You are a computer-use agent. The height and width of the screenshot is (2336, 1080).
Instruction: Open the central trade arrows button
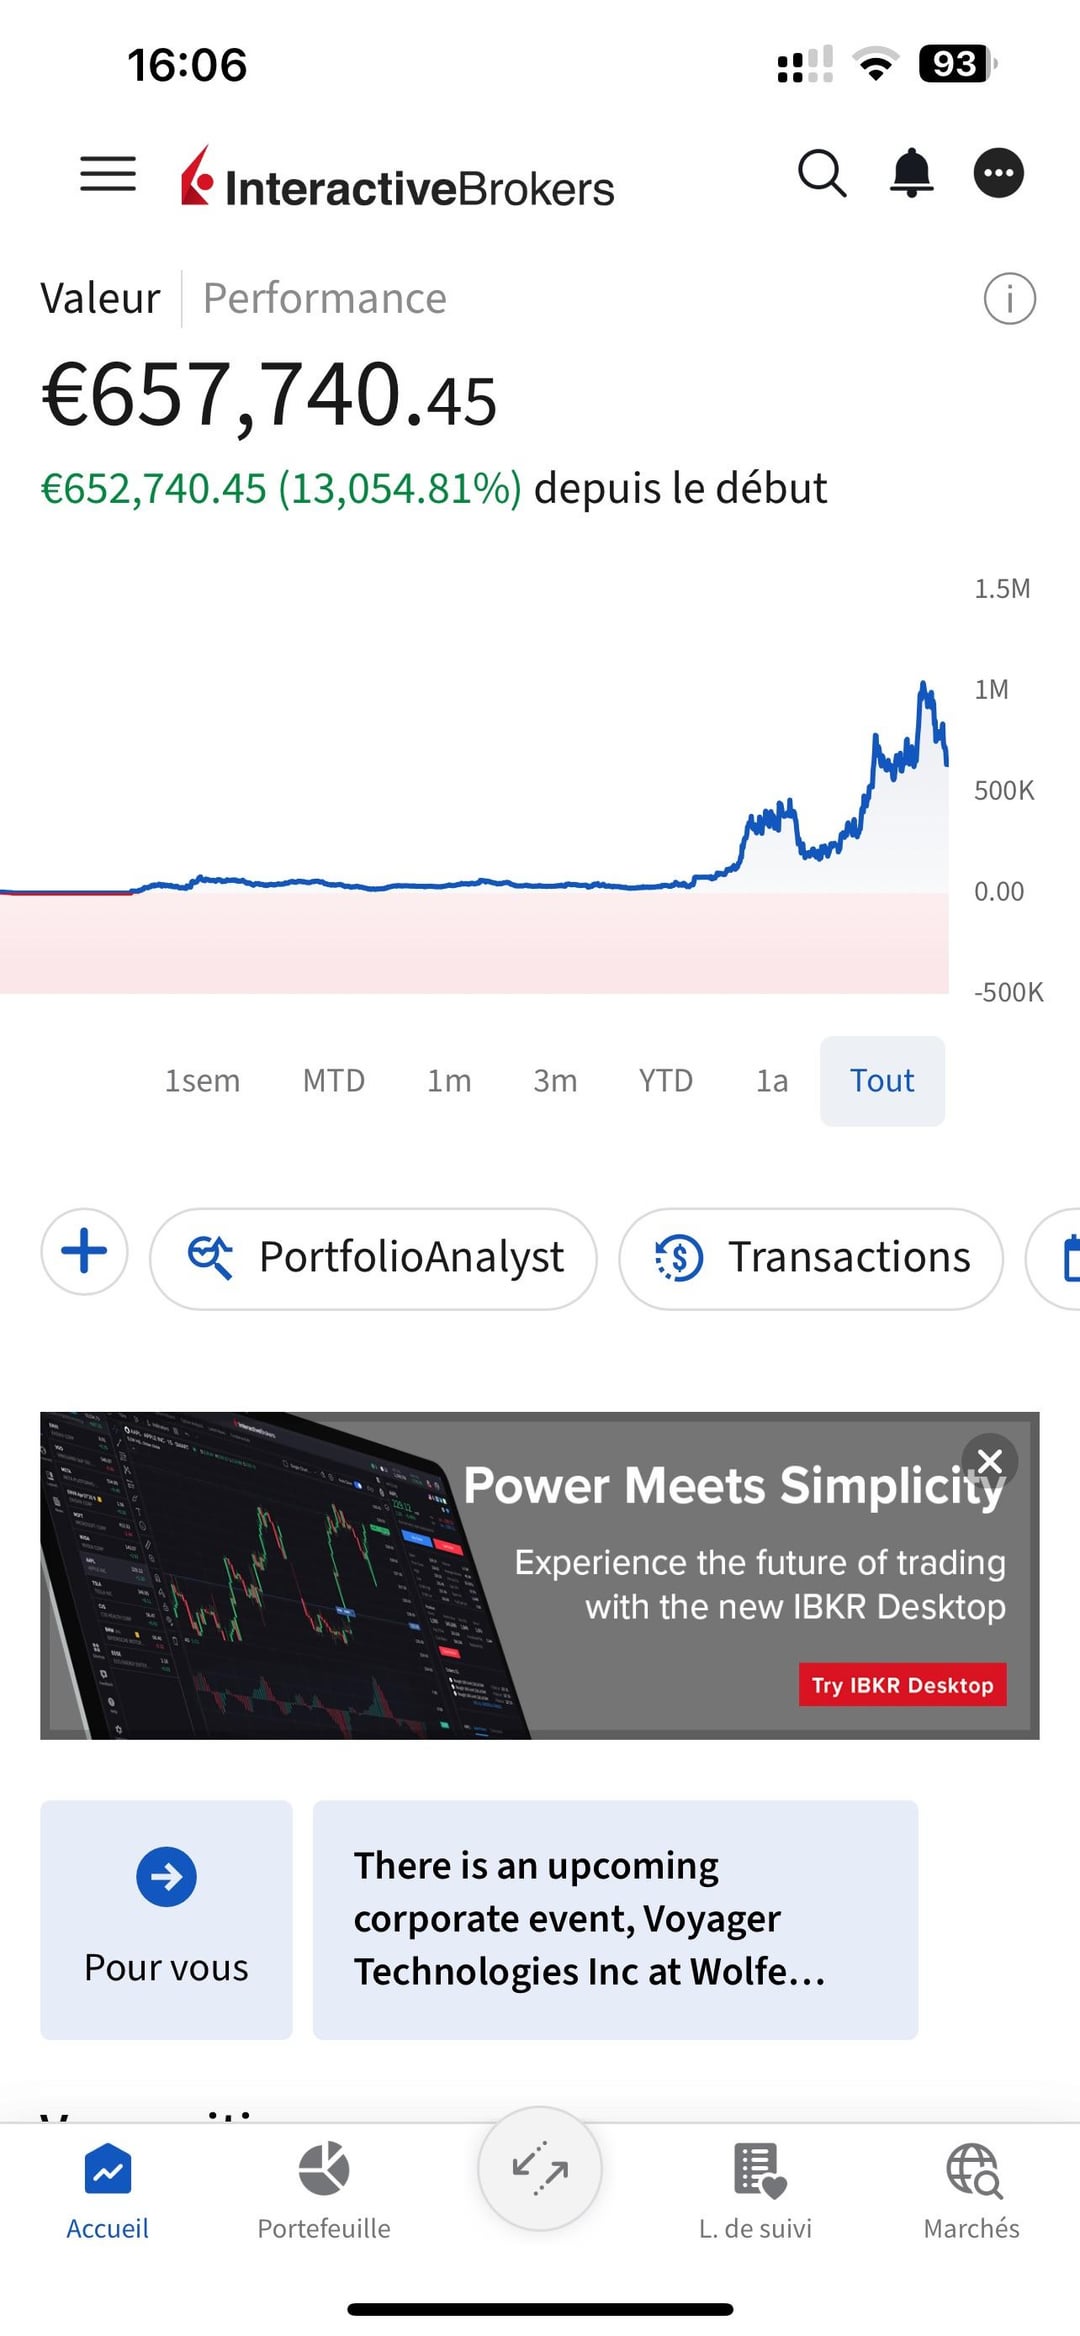pos(540,2168)
